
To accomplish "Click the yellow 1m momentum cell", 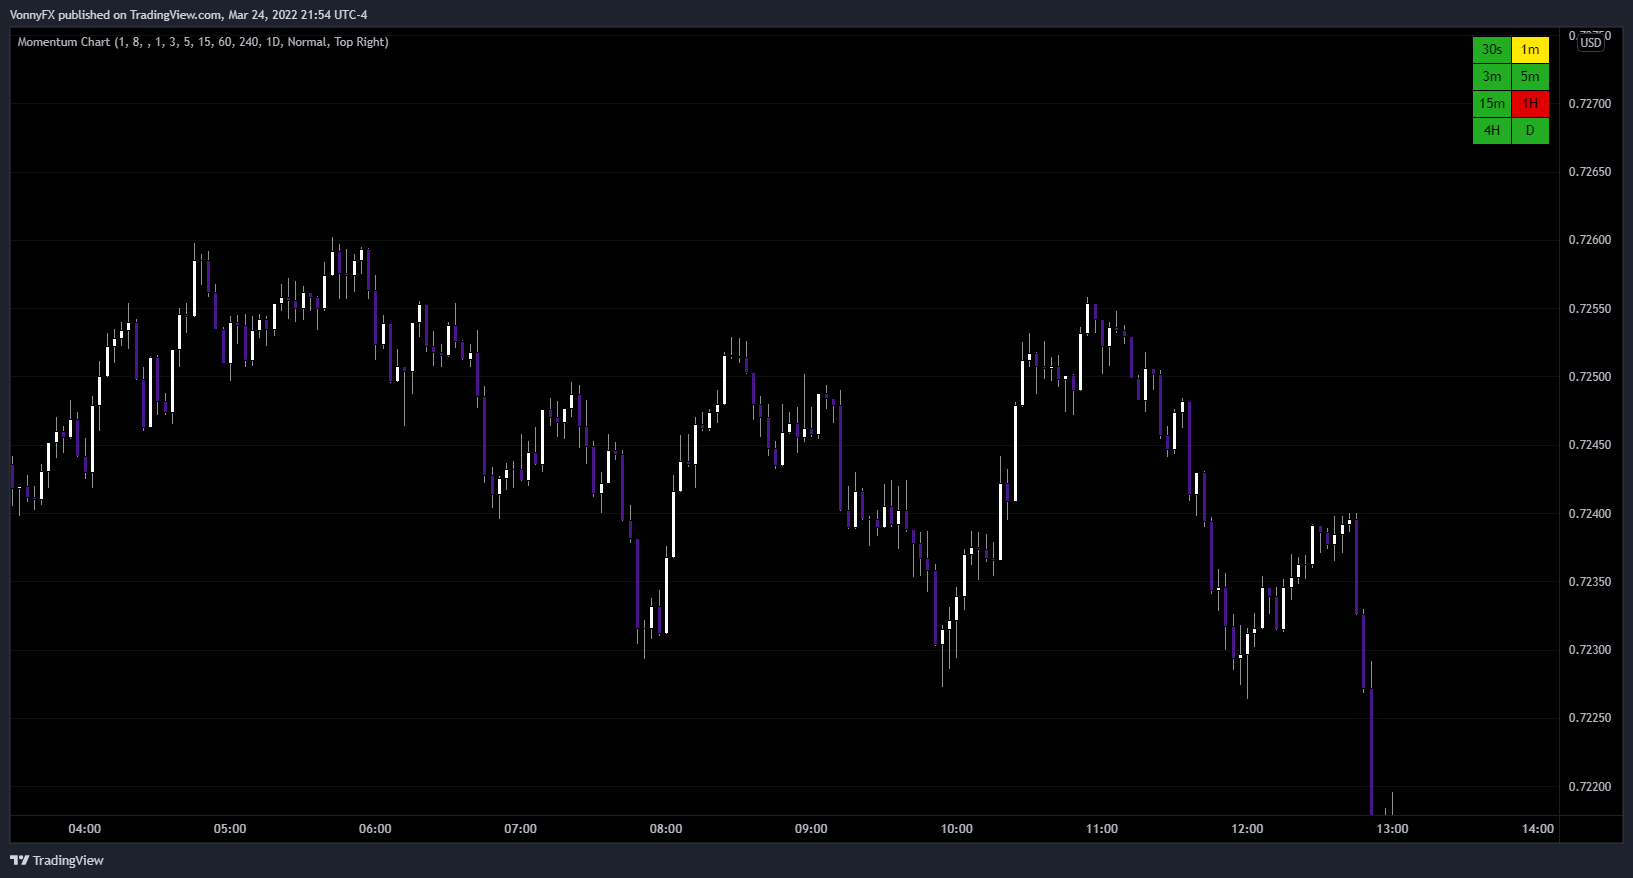I will click(x=1530, y=50).
